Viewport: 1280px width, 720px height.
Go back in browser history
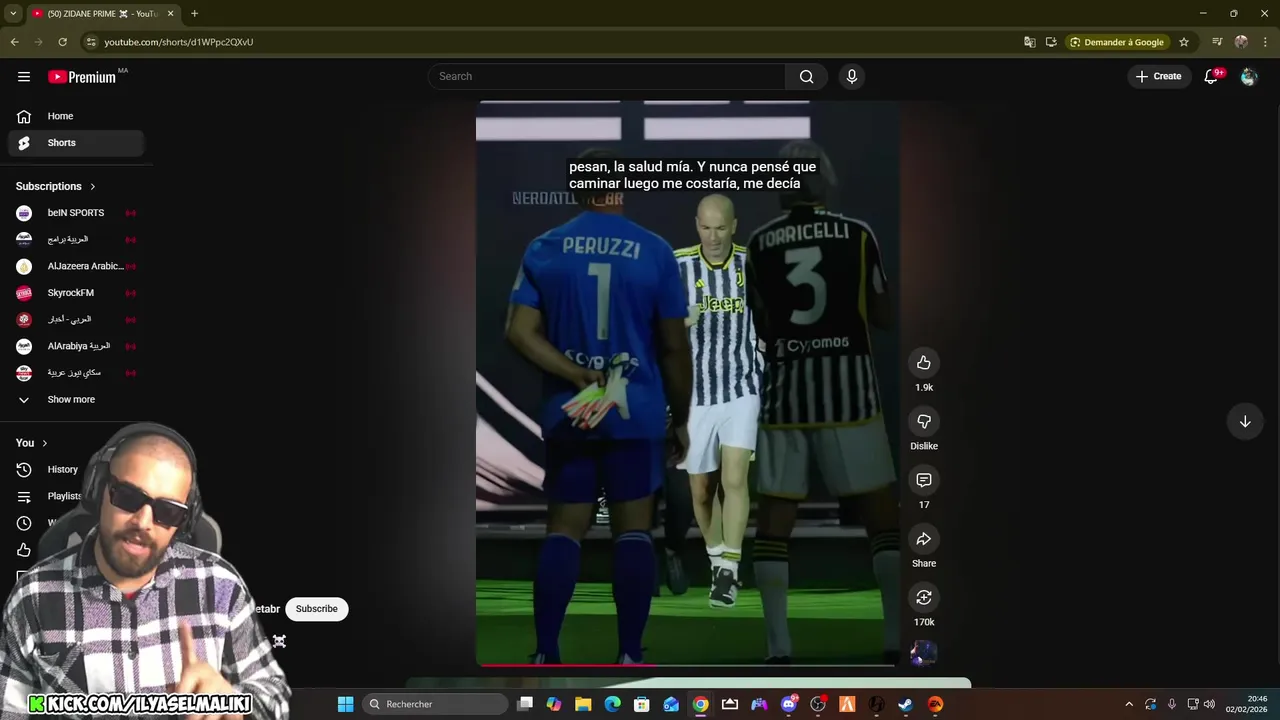[14, 42]
